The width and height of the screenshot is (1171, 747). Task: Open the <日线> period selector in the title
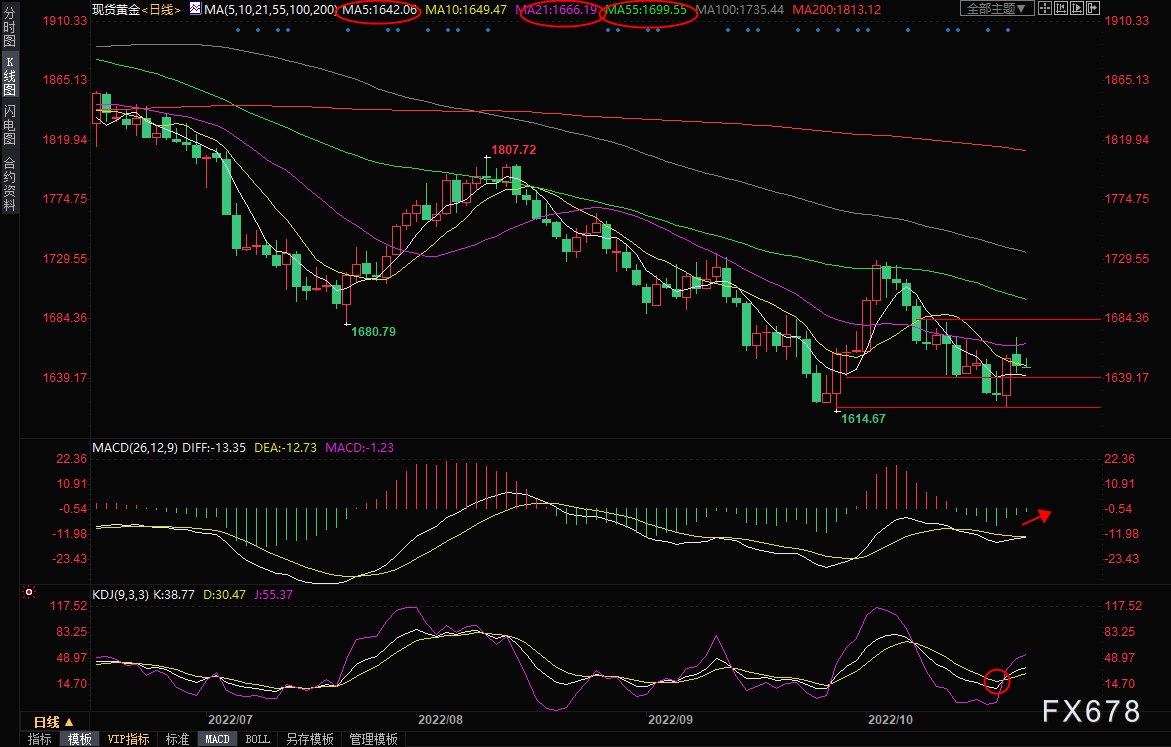point(161,10)
